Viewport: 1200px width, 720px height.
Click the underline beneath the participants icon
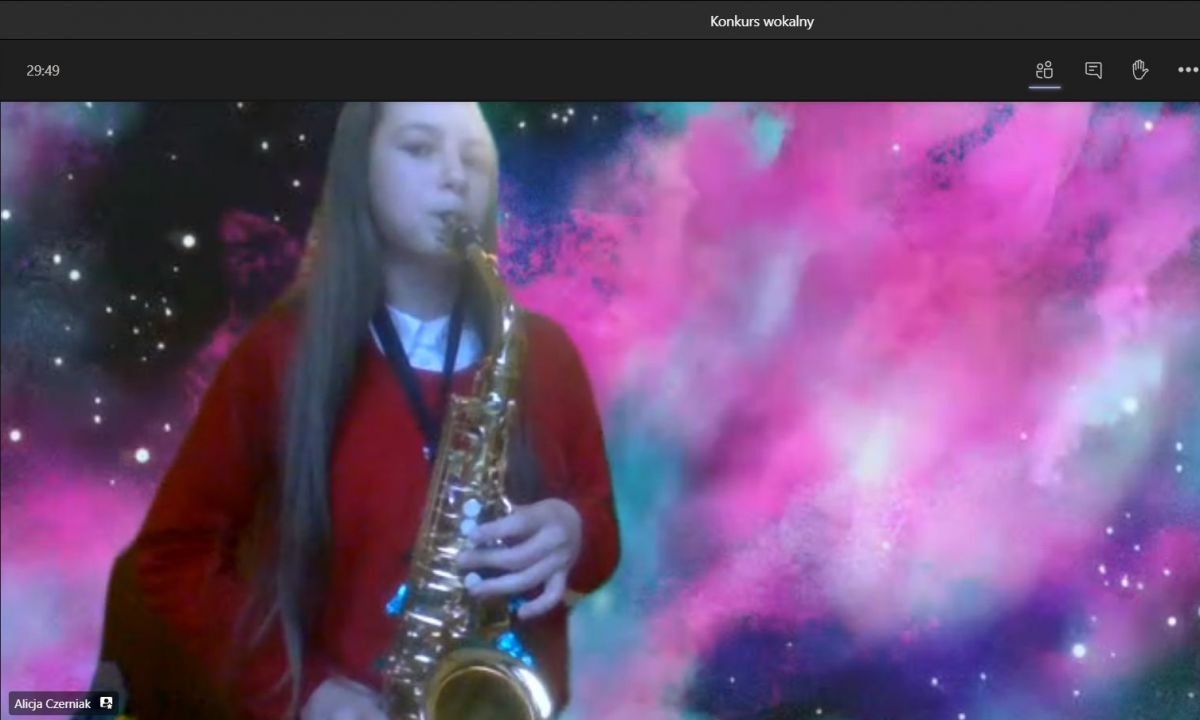[x=1045, y=87]
